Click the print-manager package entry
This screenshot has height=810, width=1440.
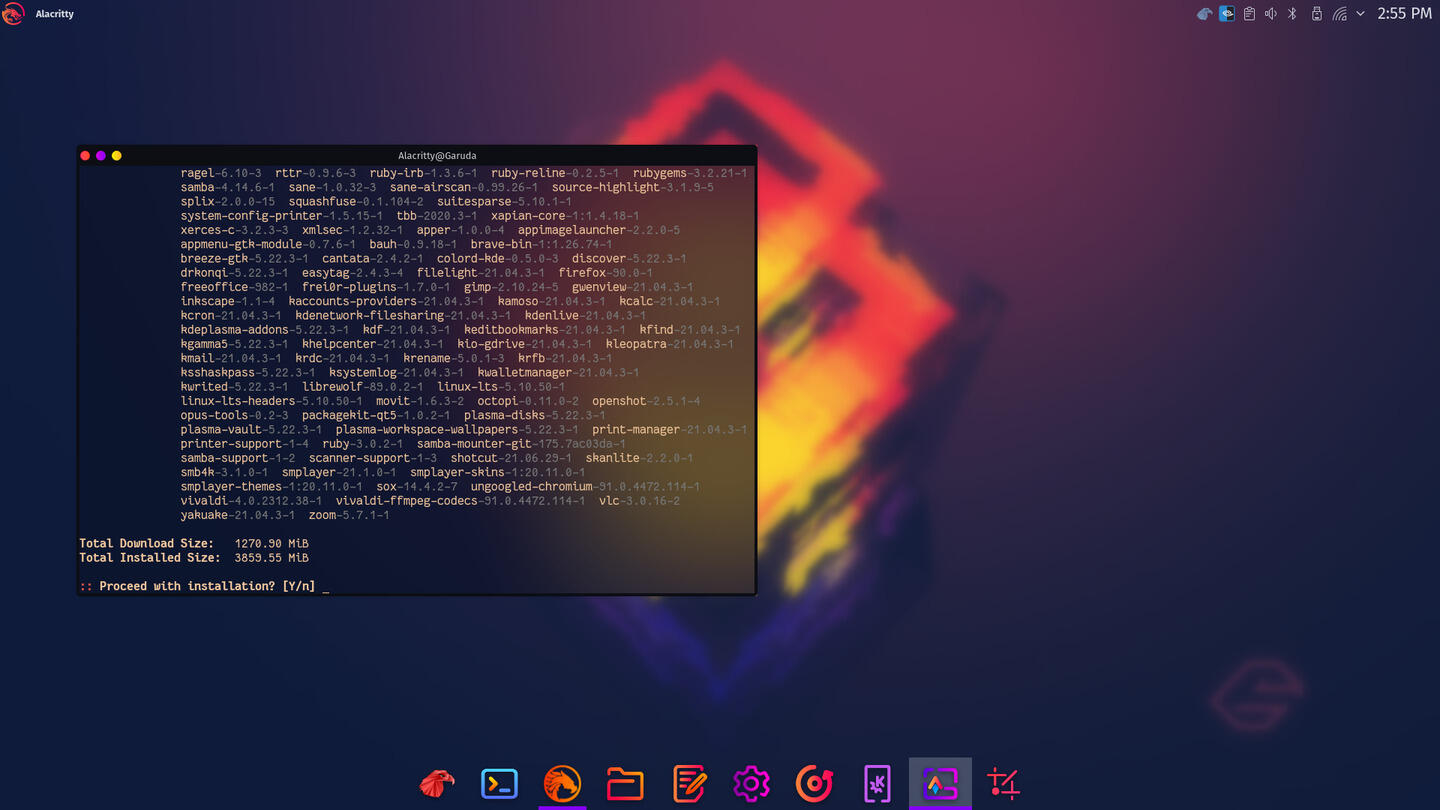tap(669, 429)
